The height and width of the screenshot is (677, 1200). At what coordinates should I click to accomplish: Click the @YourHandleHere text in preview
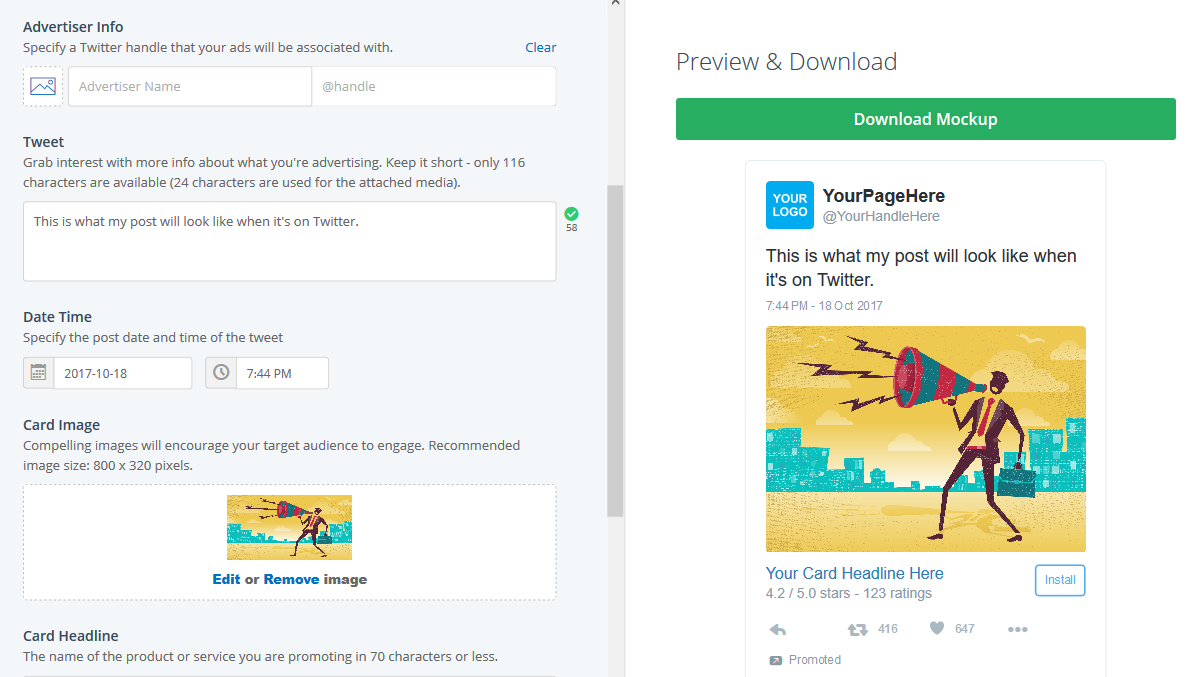tap(882, 216)
